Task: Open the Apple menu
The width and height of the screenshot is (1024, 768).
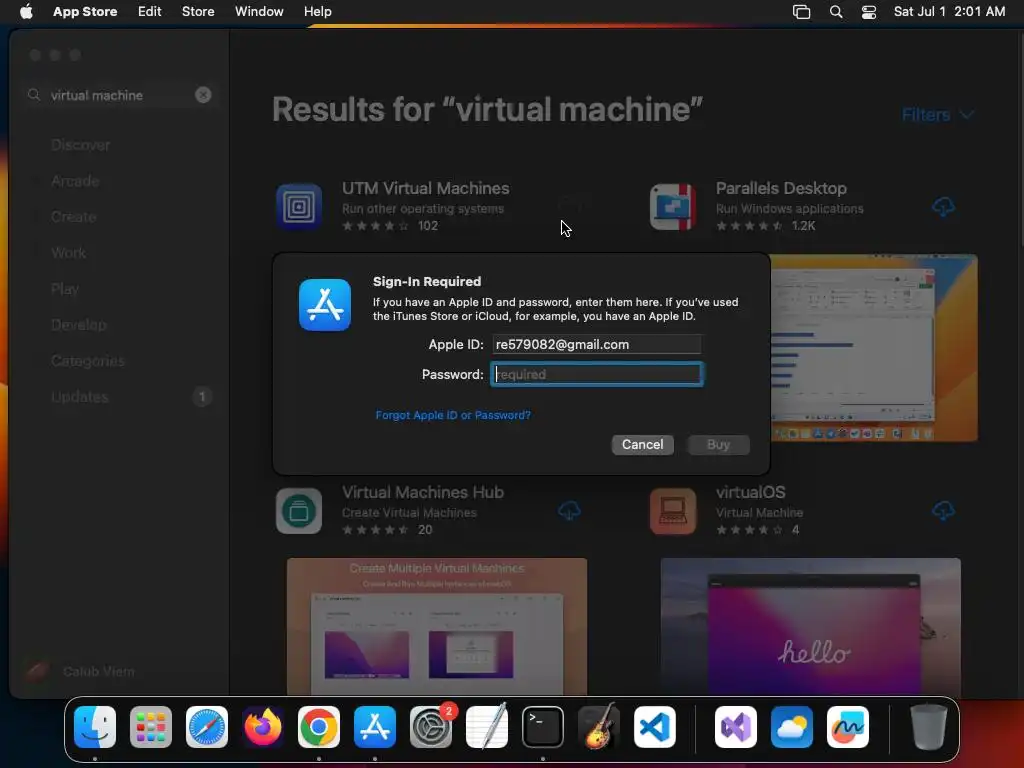Action: click(x=26, y=12)
